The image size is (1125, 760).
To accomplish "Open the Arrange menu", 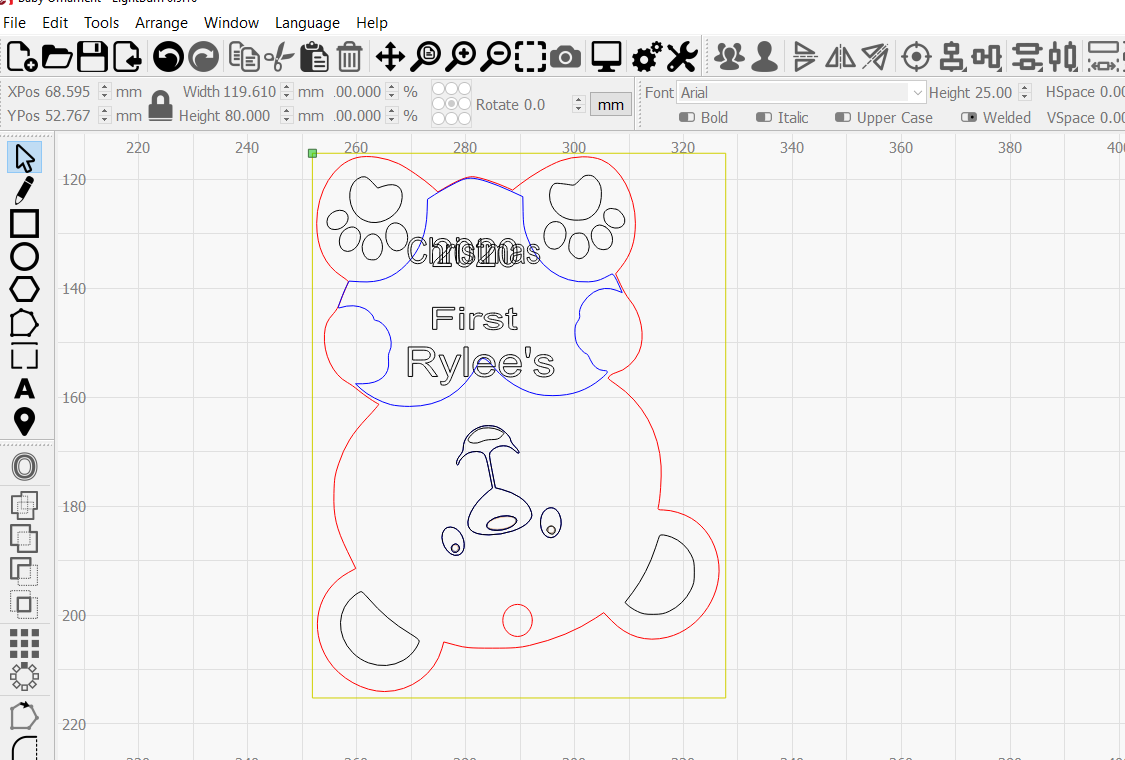I will coord(161,23).
